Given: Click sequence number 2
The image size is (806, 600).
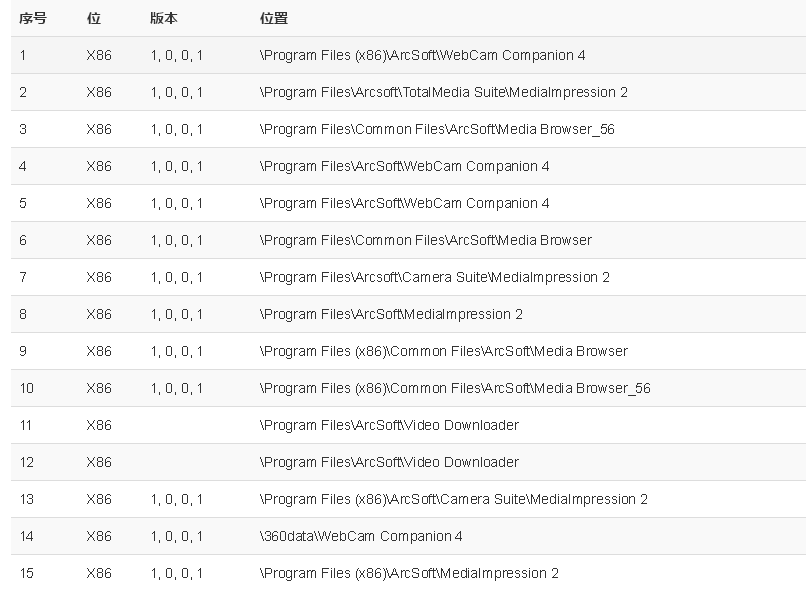Looking at the screenshot, I should tap(23, 92).
